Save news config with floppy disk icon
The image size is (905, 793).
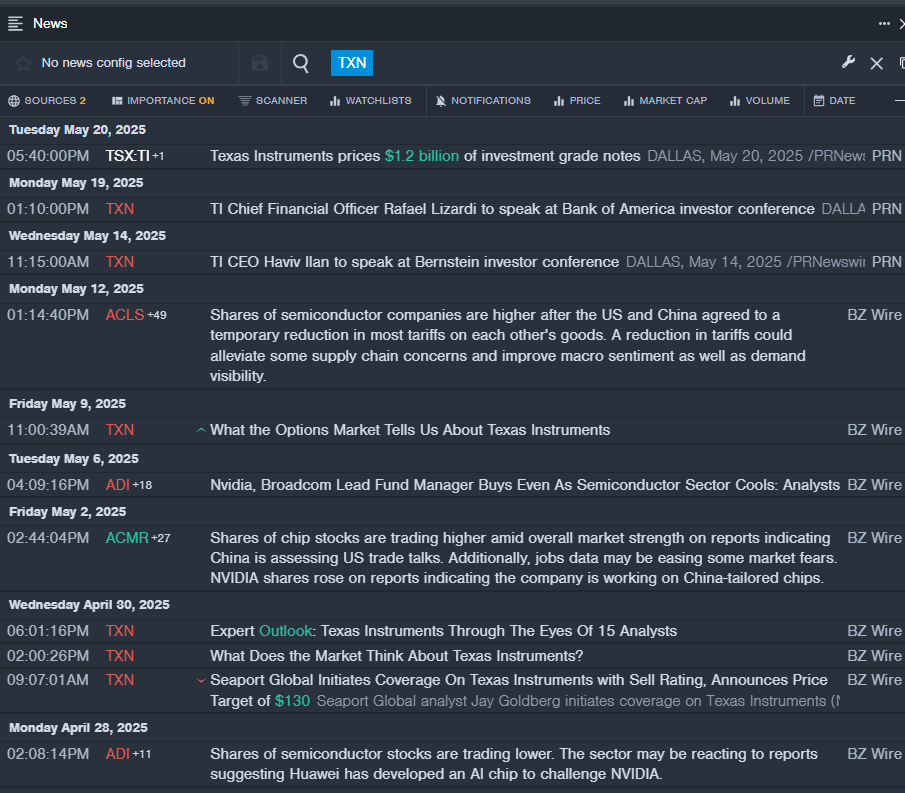(260, 63)
